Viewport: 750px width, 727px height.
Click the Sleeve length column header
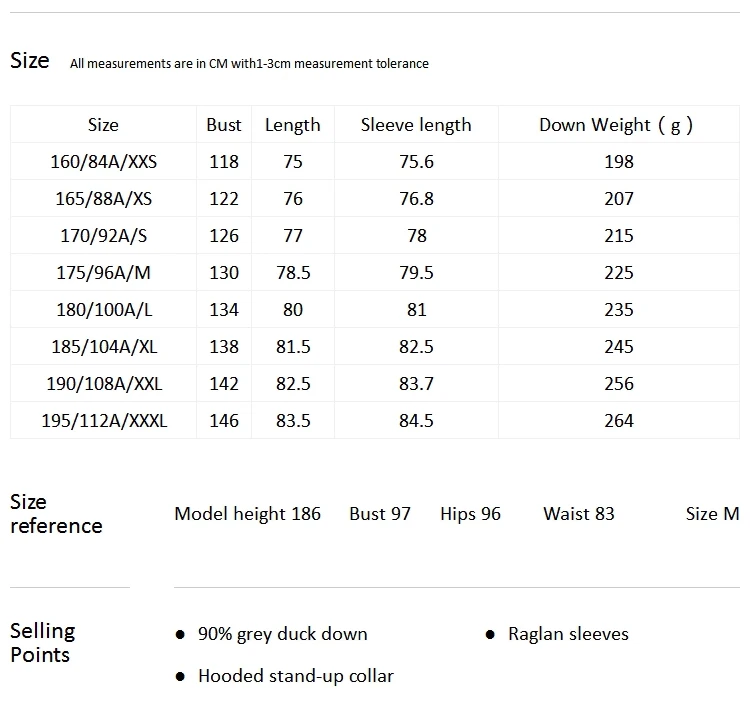click(x=416, y=125)
